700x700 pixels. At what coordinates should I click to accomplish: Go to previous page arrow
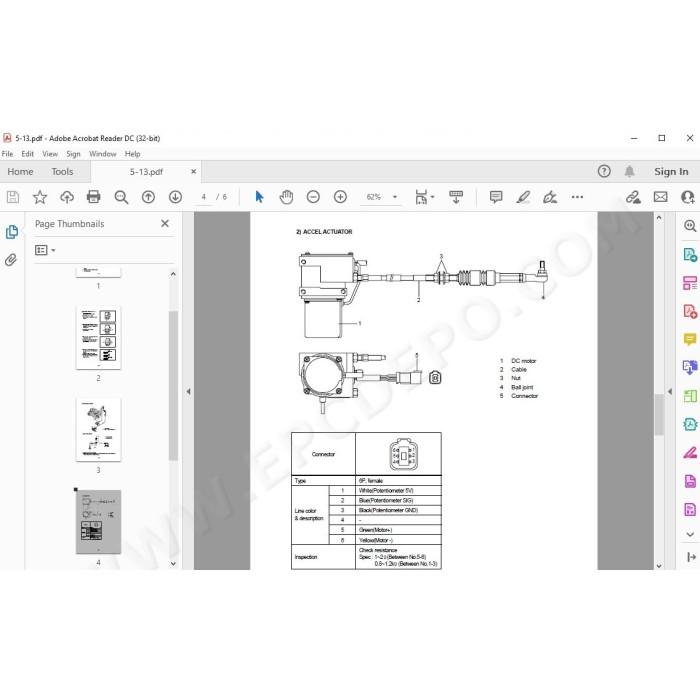point(148,197)
